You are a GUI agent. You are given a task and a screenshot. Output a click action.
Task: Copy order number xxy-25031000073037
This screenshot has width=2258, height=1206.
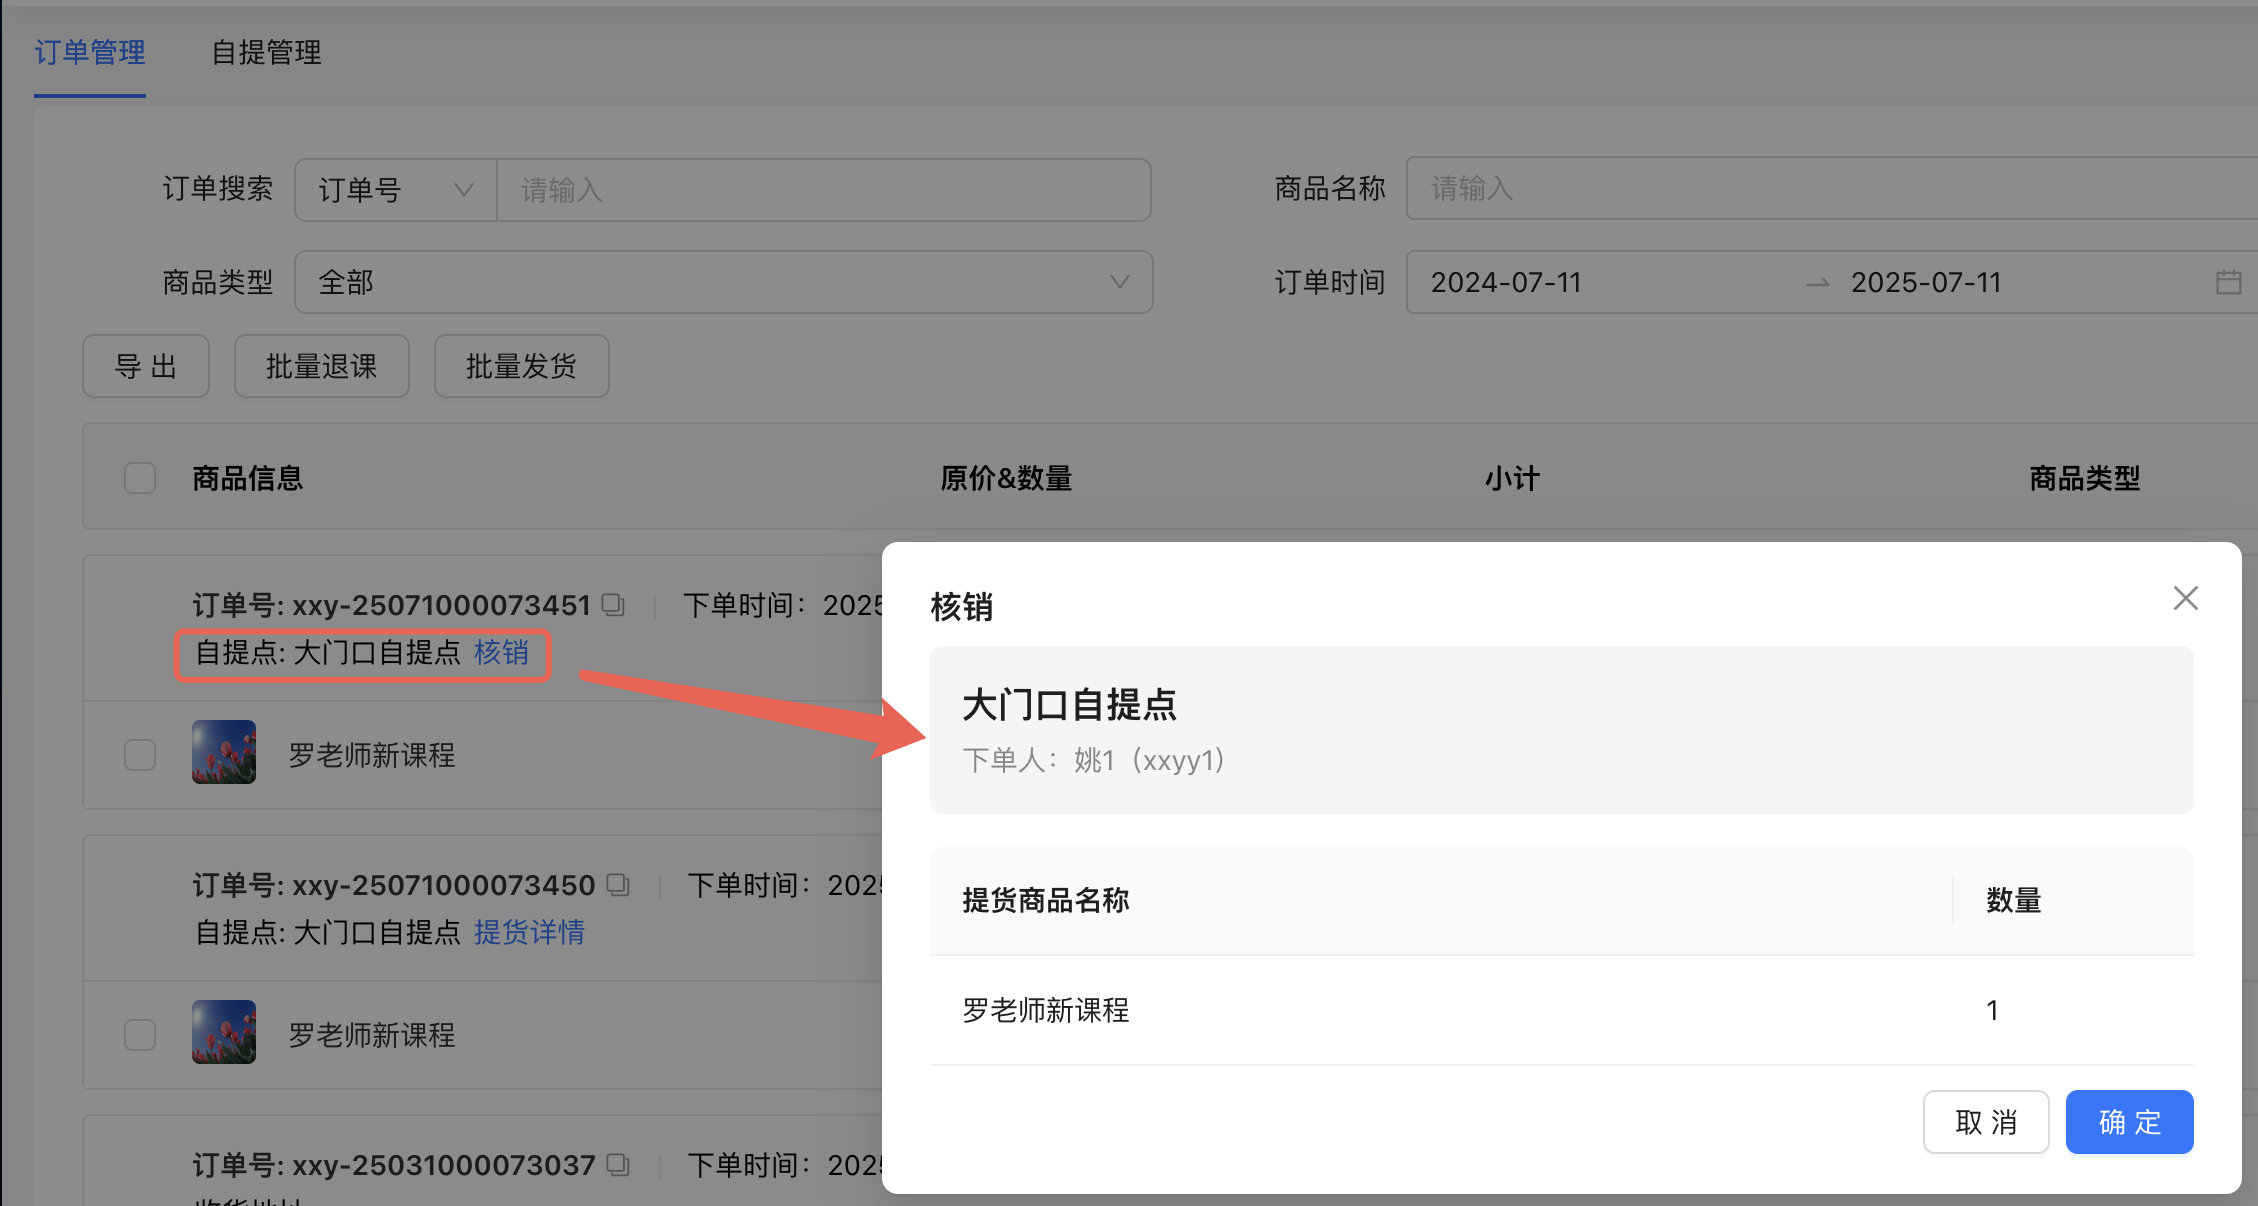tap(618, 1165)
